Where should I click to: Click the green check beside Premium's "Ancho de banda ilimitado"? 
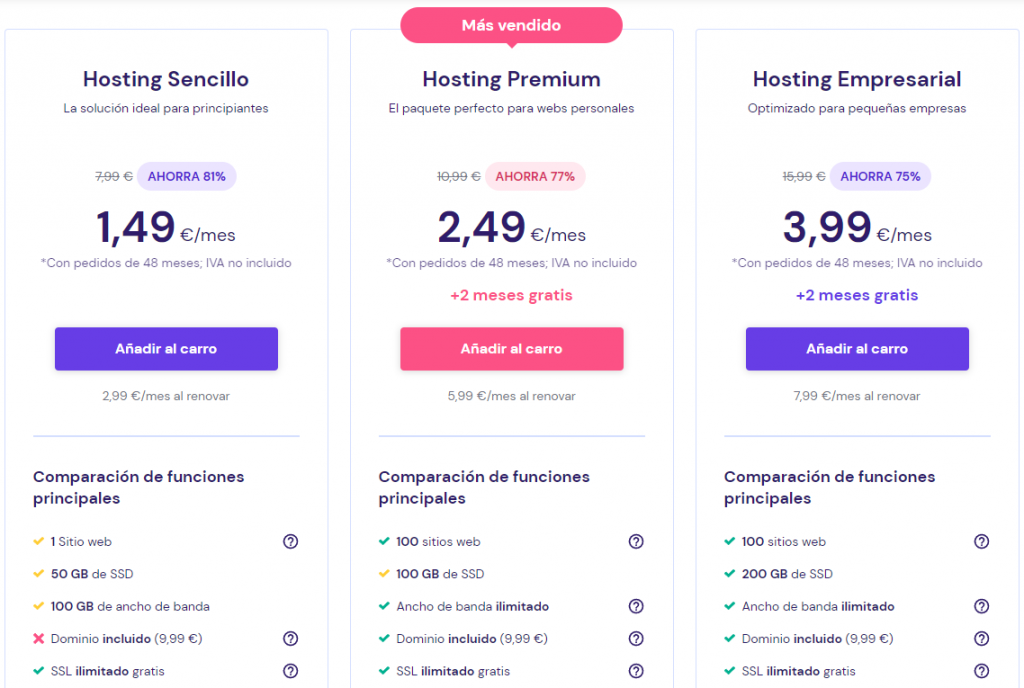pos(382,606)
